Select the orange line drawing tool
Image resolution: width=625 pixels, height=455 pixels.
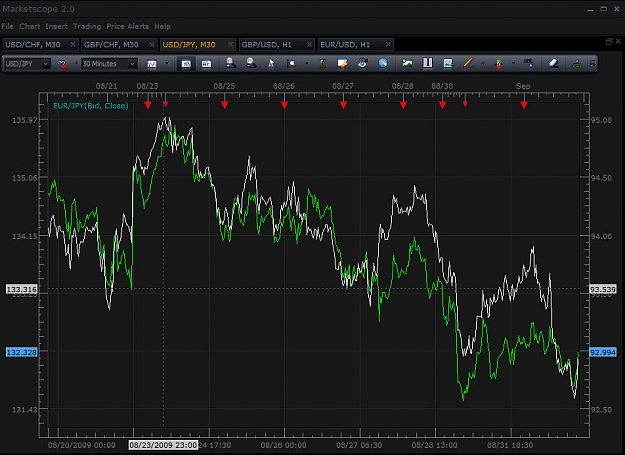coord(468,63)
